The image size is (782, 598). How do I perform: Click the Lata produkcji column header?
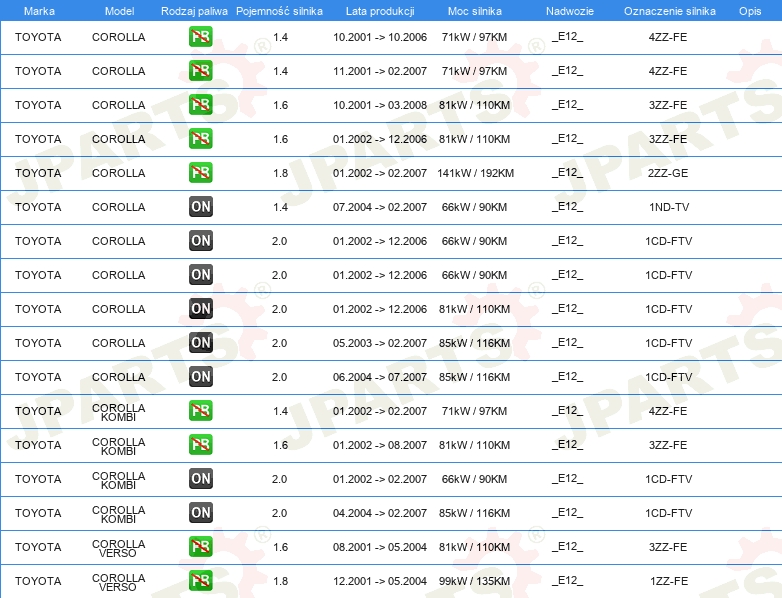pos(380,11)
